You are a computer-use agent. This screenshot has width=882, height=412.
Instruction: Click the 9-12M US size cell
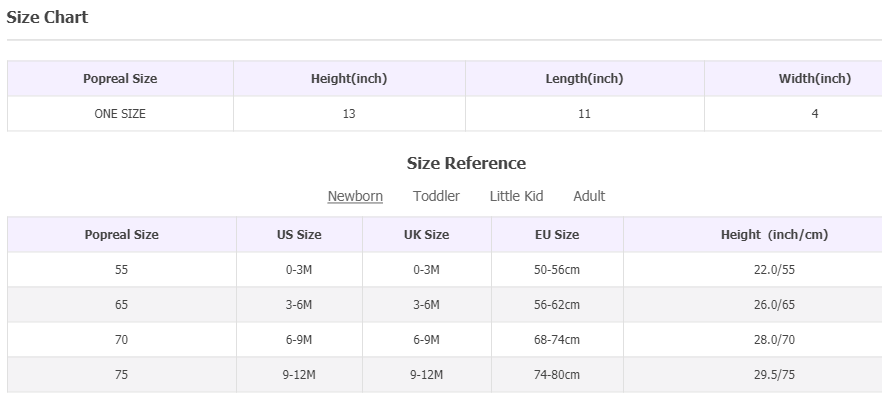[299, 374]
